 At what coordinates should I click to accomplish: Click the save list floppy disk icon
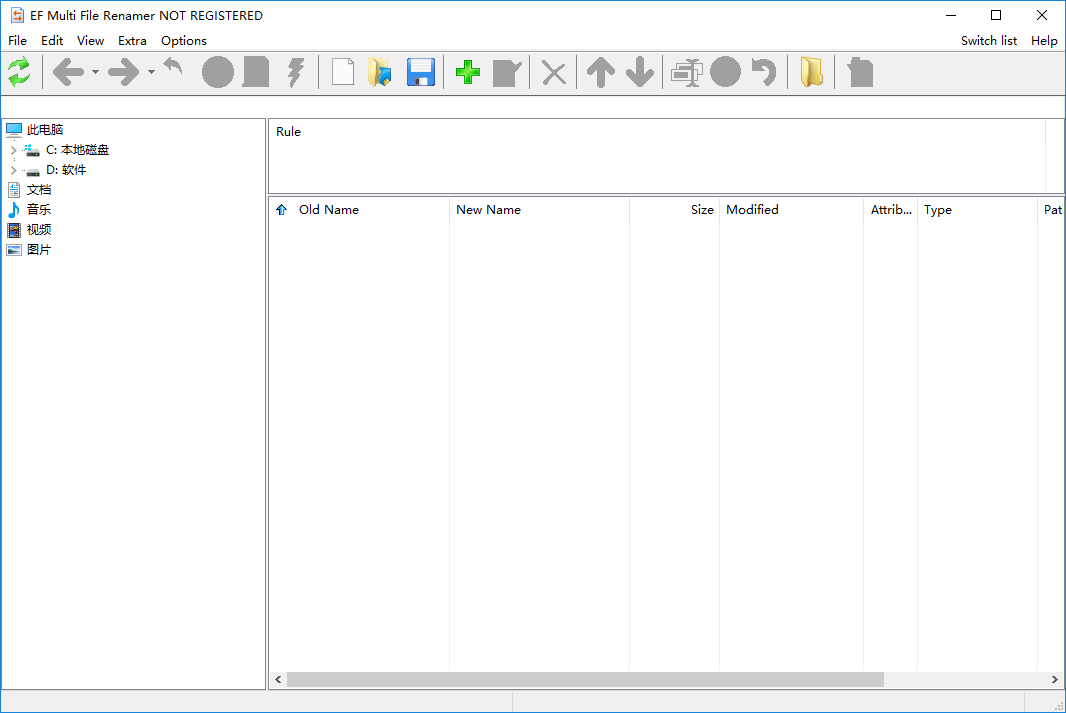[420, 71]
